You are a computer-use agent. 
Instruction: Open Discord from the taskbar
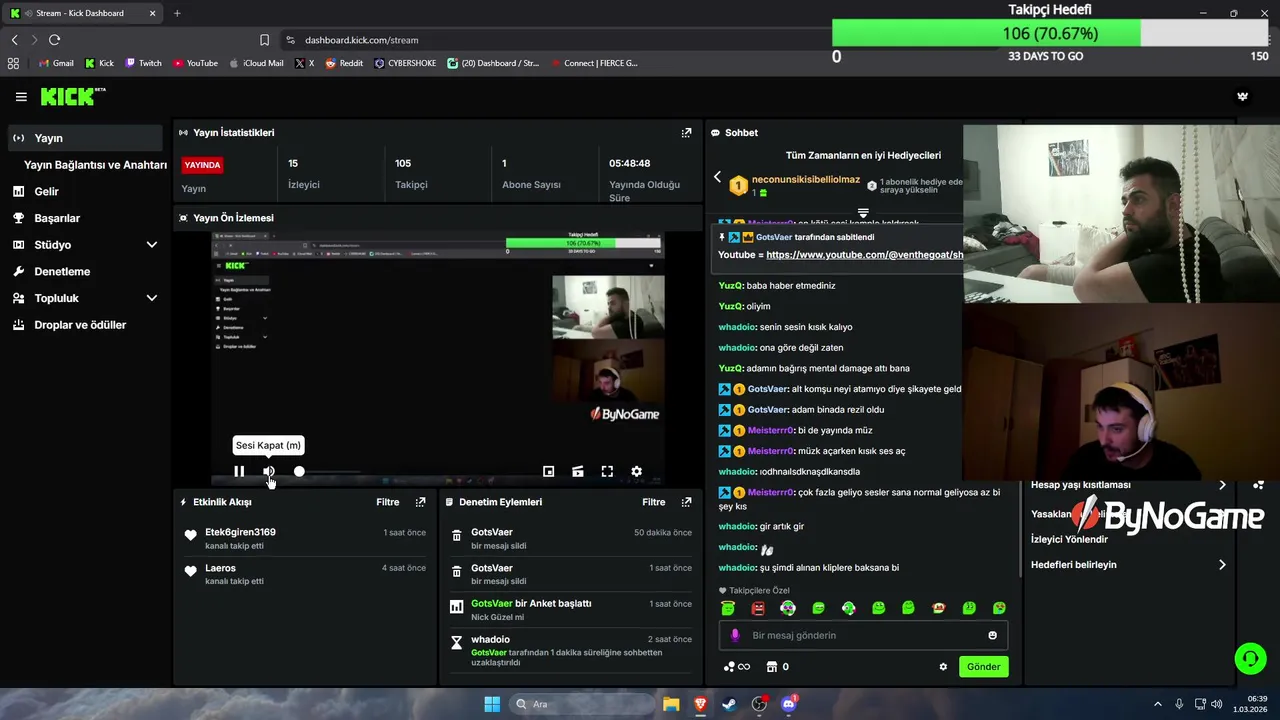click(789, 704)
